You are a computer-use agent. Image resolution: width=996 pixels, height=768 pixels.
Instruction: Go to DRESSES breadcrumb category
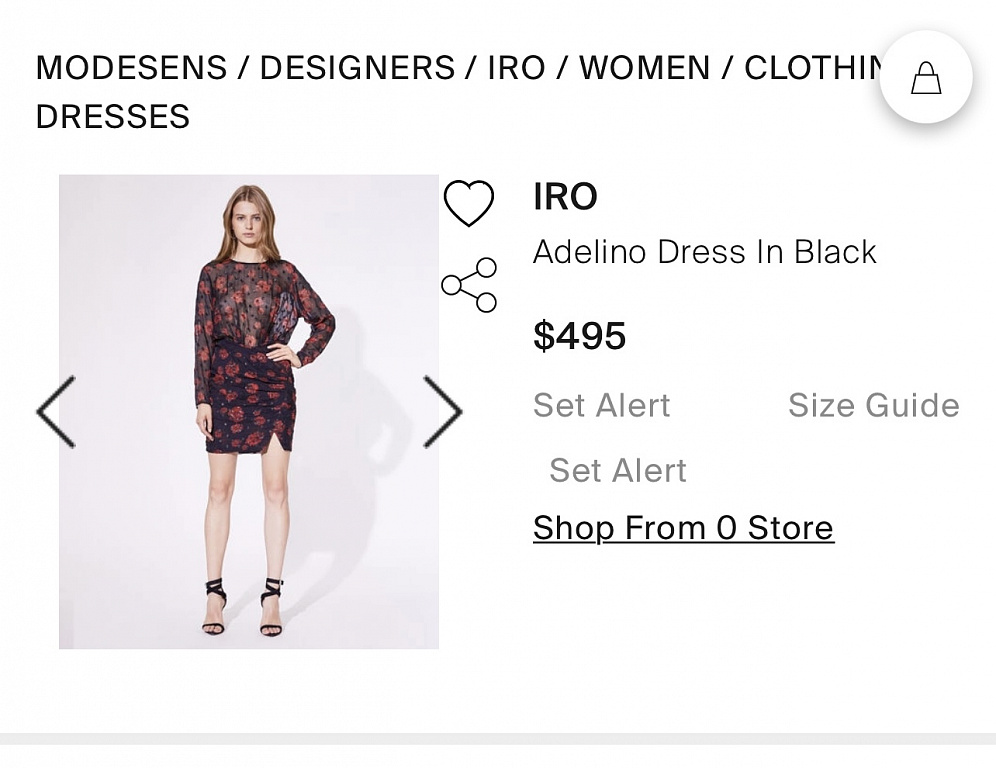[112, 116]
